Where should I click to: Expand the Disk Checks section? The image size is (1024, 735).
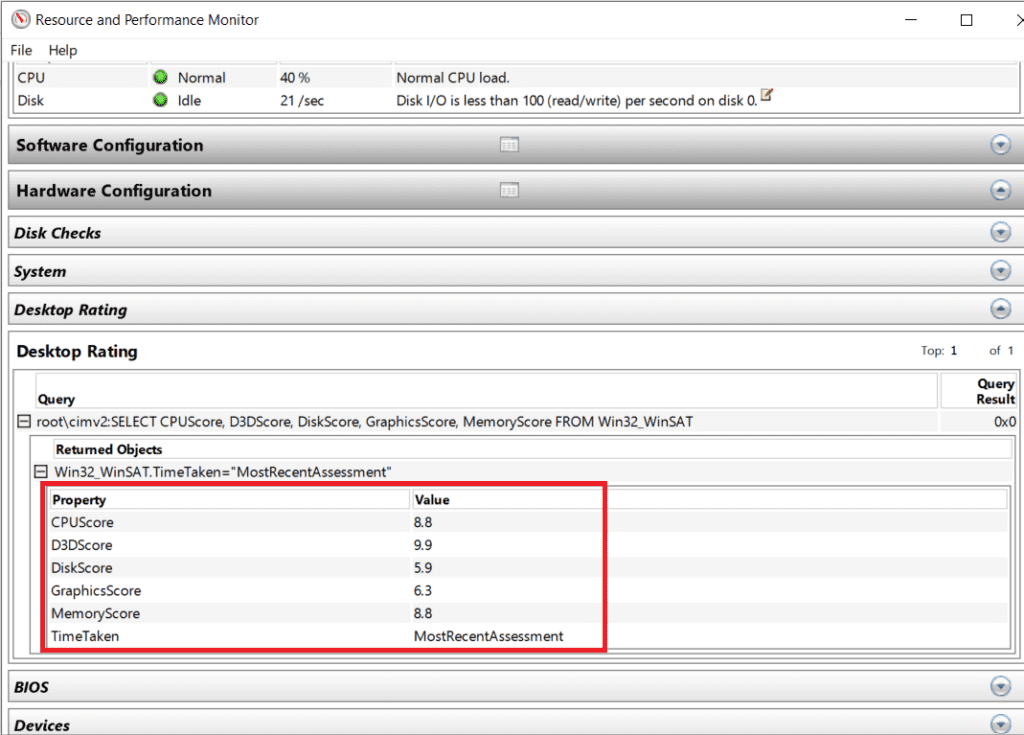[1000, 232]
